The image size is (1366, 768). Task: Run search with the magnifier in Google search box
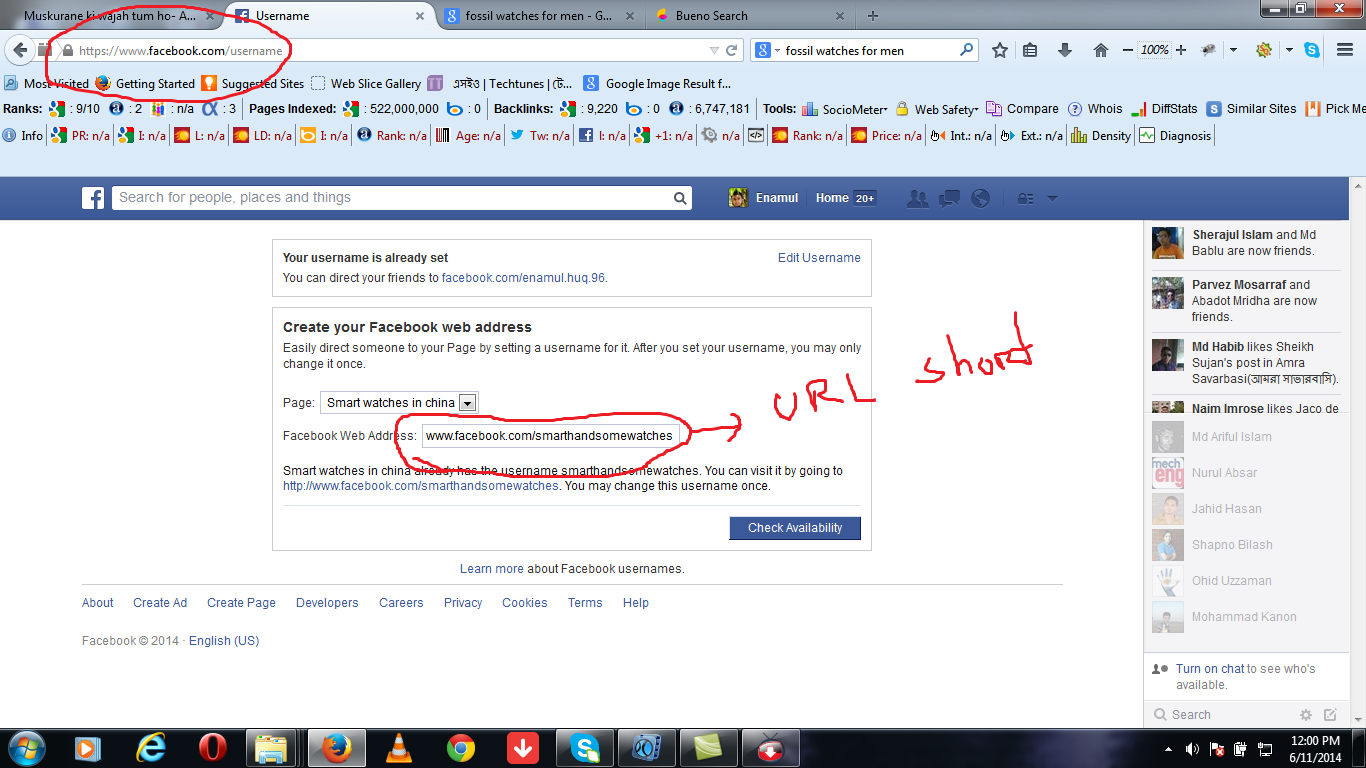tap(966, 49)
